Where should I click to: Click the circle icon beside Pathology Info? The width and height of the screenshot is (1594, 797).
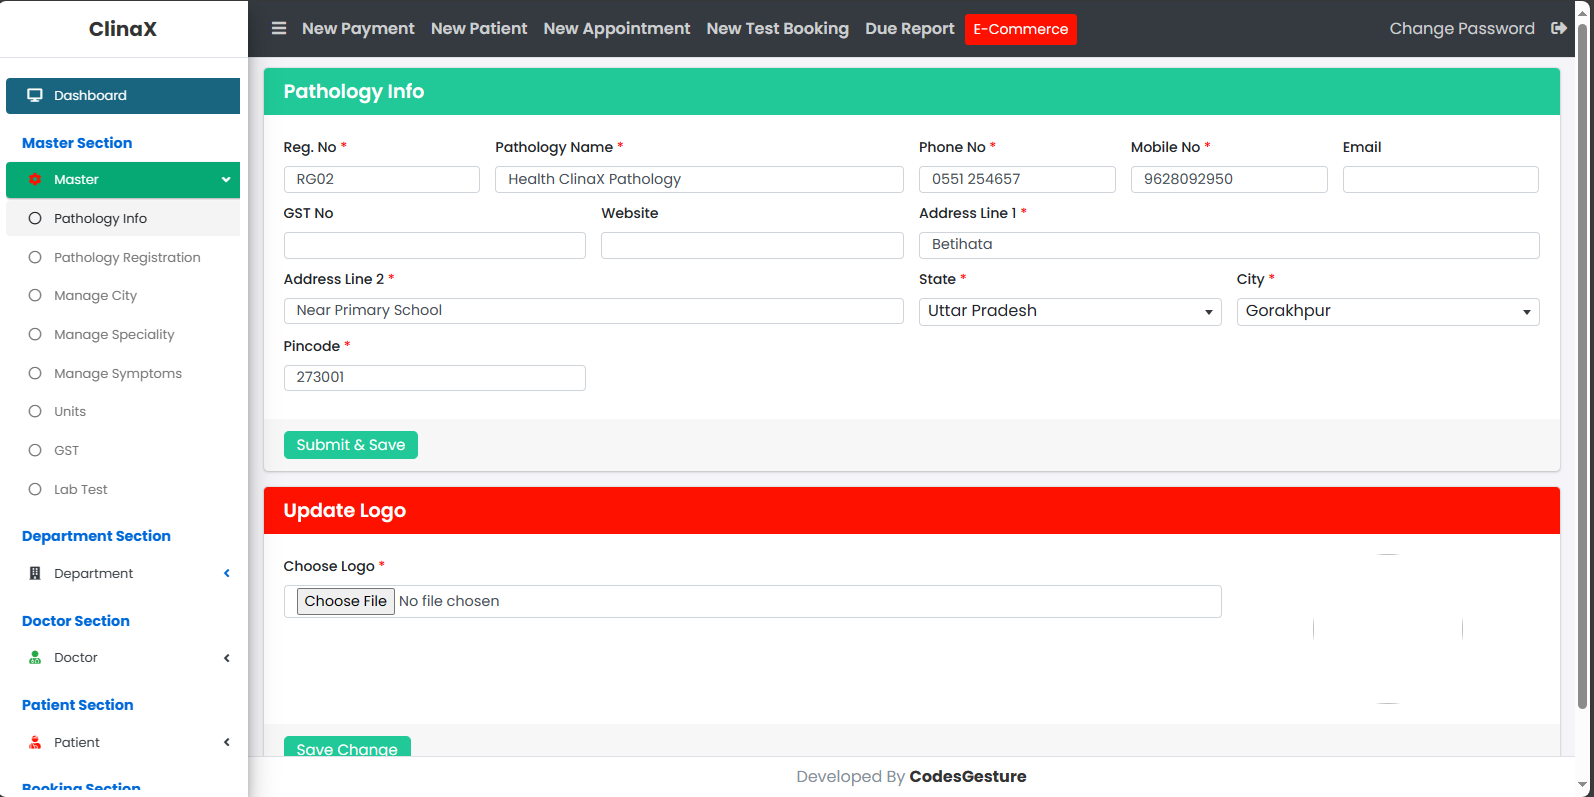(35, 219)
